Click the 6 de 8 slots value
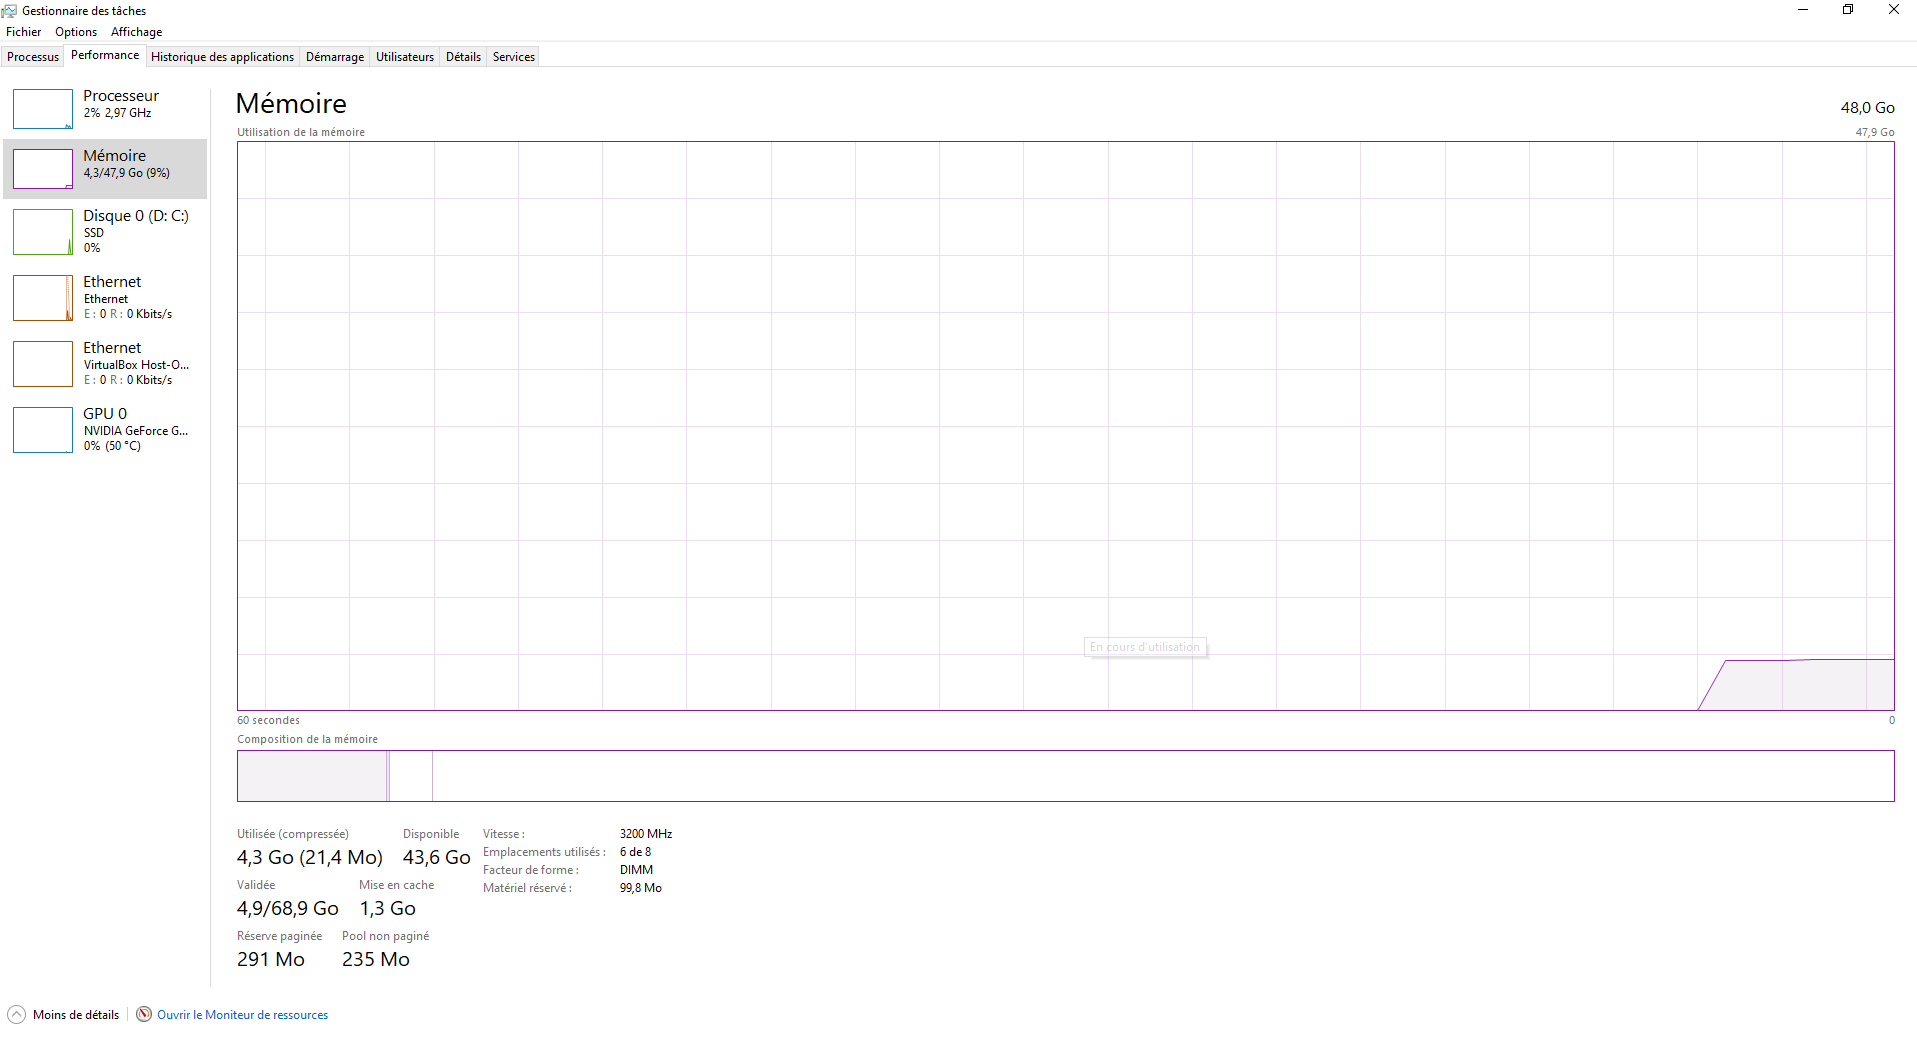Image resolution: width=1917 pixels, height=1037 pixels. pos(635,852)
